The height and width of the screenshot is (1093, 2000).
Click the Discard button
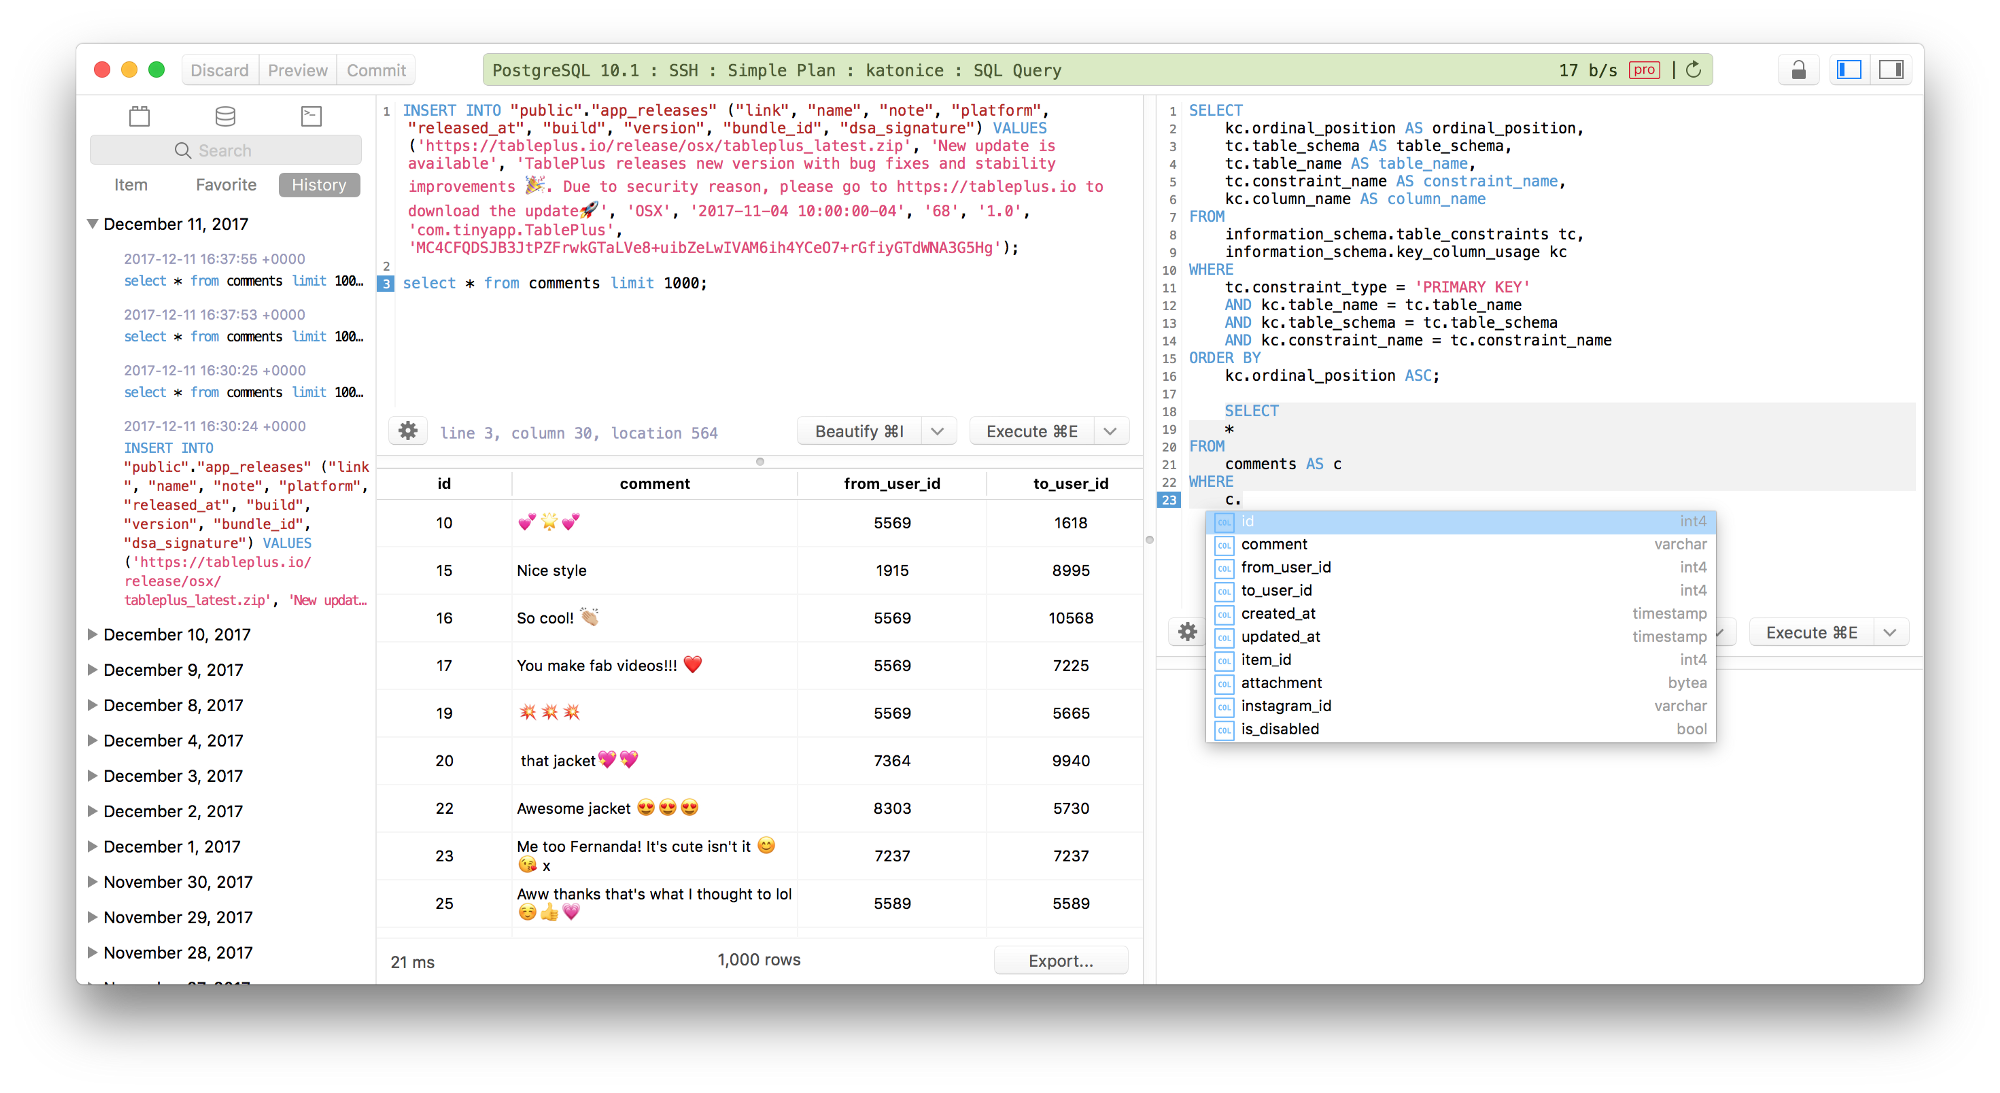click(219, 70)
